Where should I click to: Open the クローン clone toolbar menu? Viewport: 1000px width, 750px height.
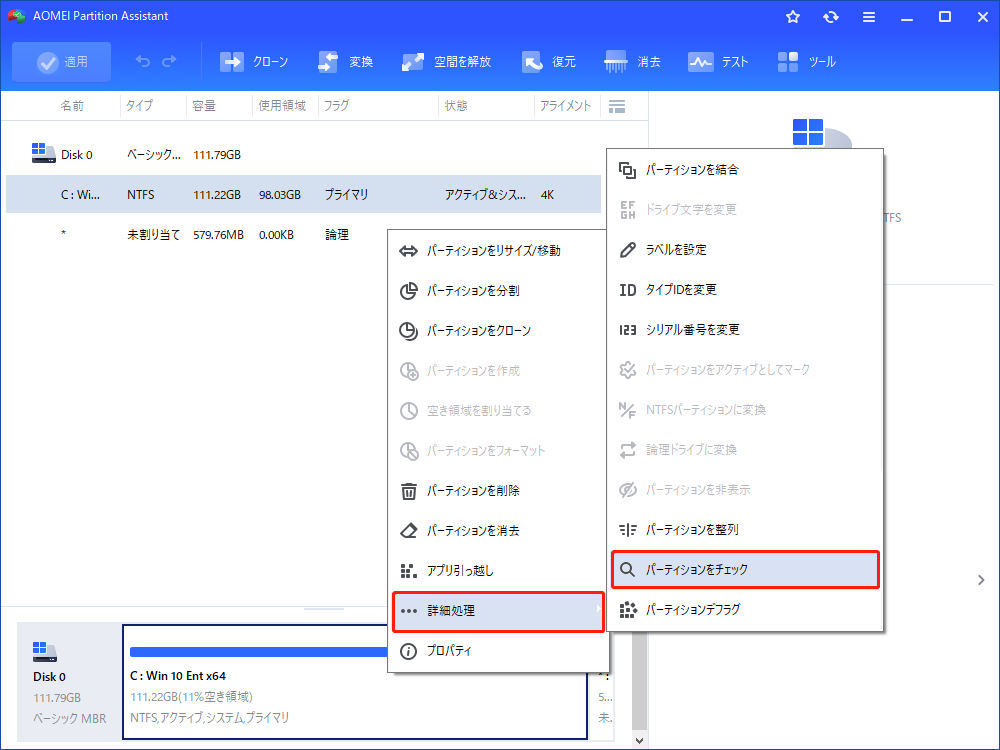pos(254,62)
